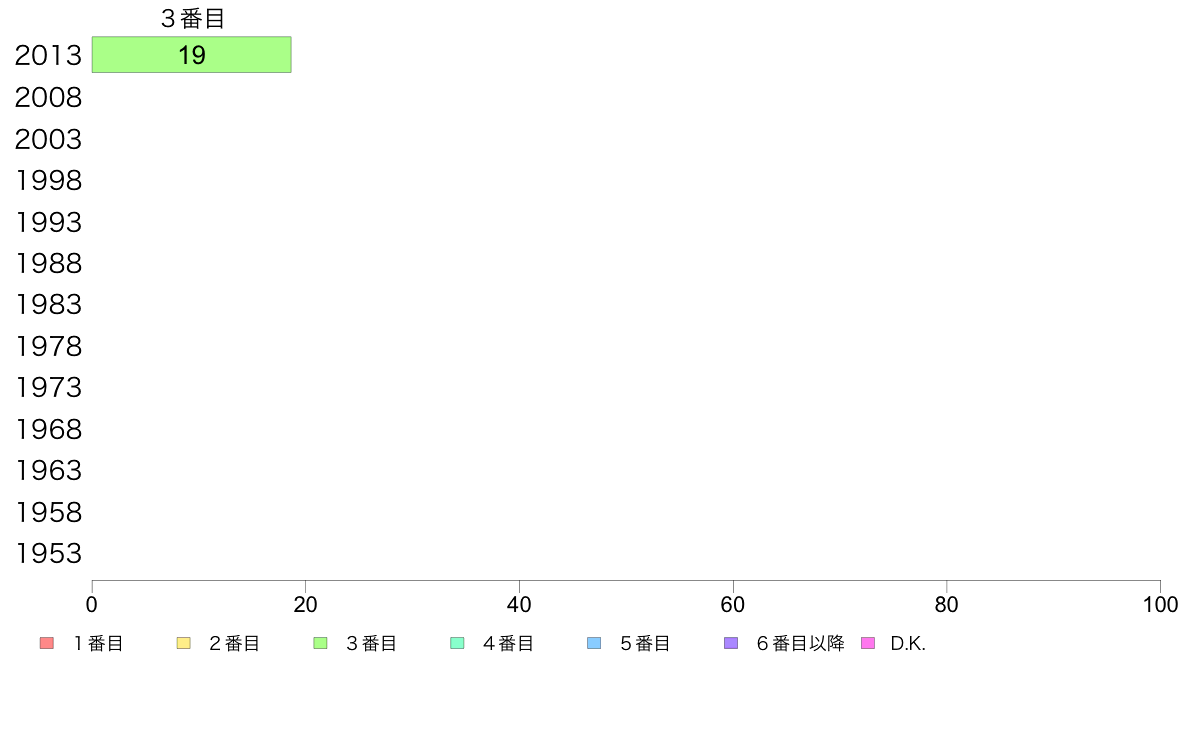Click the yellow 2番目 legend swatch
The image size is (1188, 736).
click(x=183, y=643)
